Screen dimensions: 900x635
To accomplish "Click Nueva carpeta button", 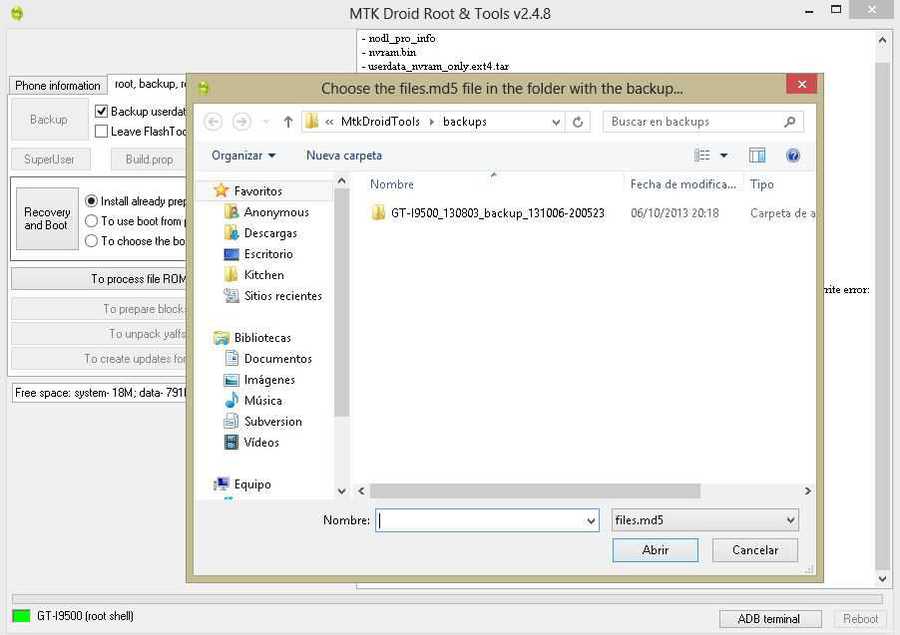I will click(x=344, y=155).
